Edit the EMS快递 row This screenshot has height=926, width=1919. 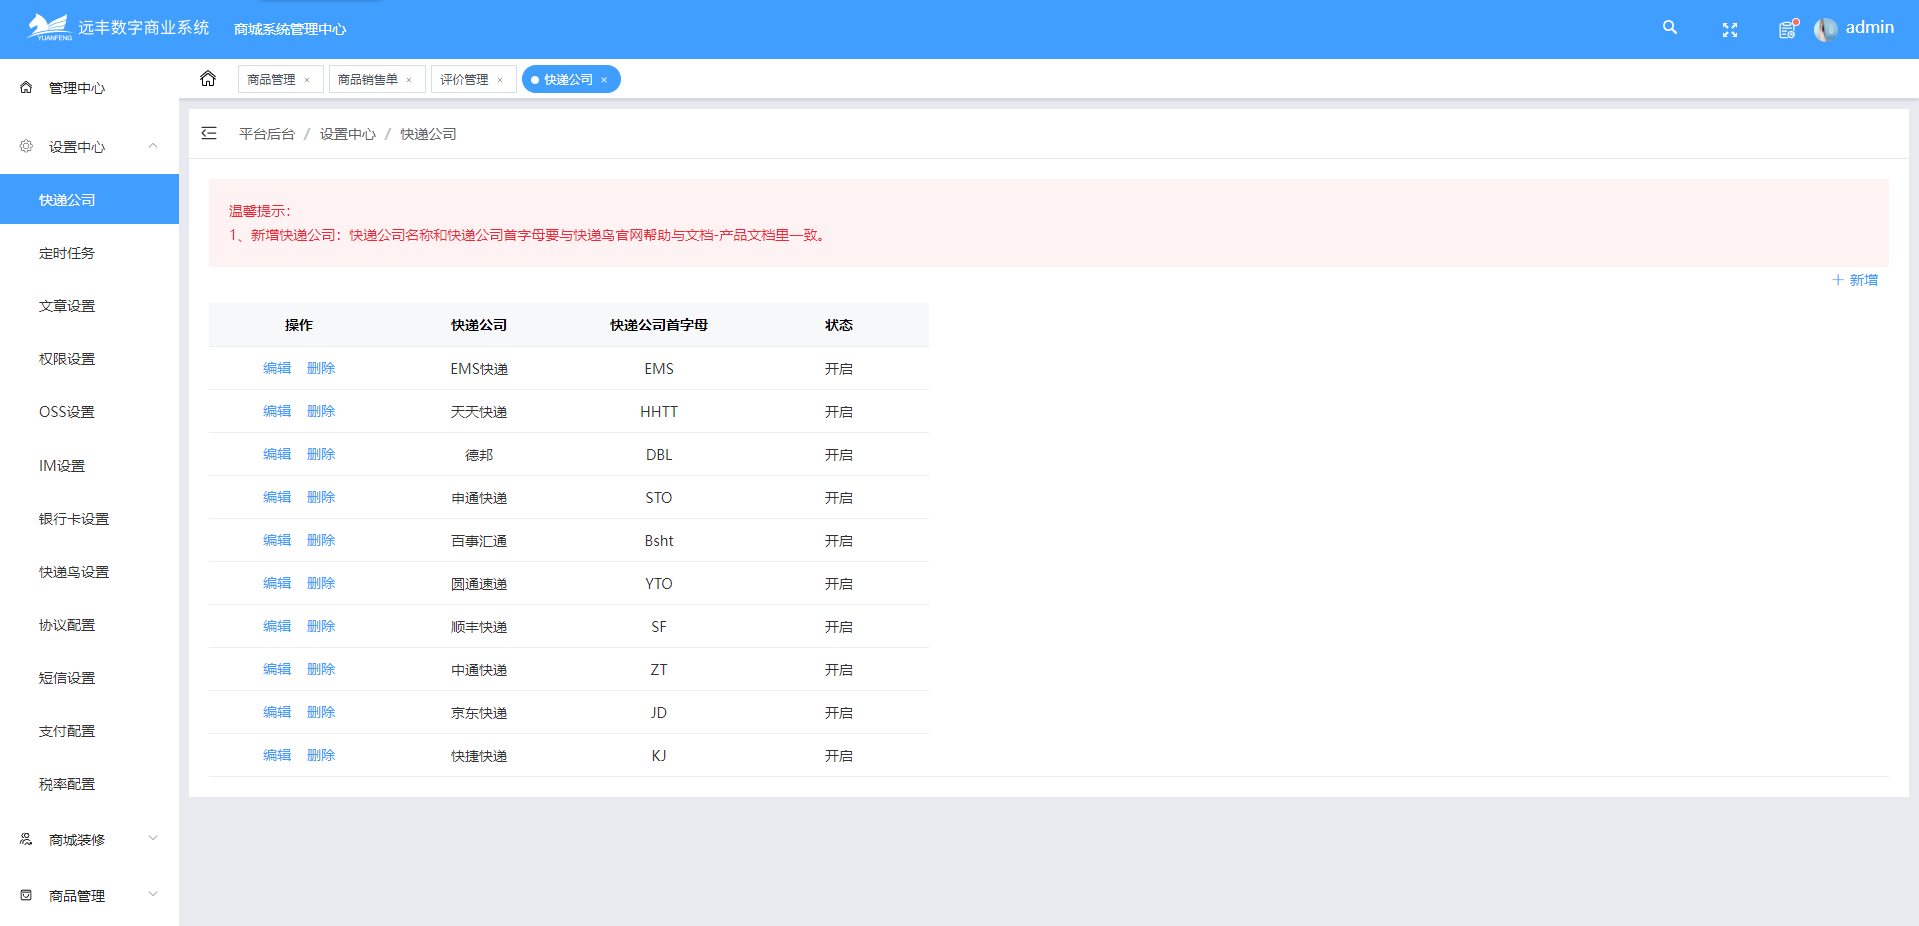click(x=277, y=368)
